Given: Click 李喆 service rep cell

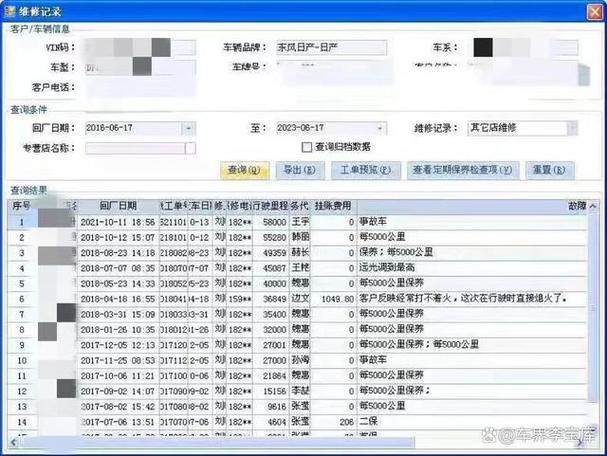Looking at the screenshot, I should point(300,391).
